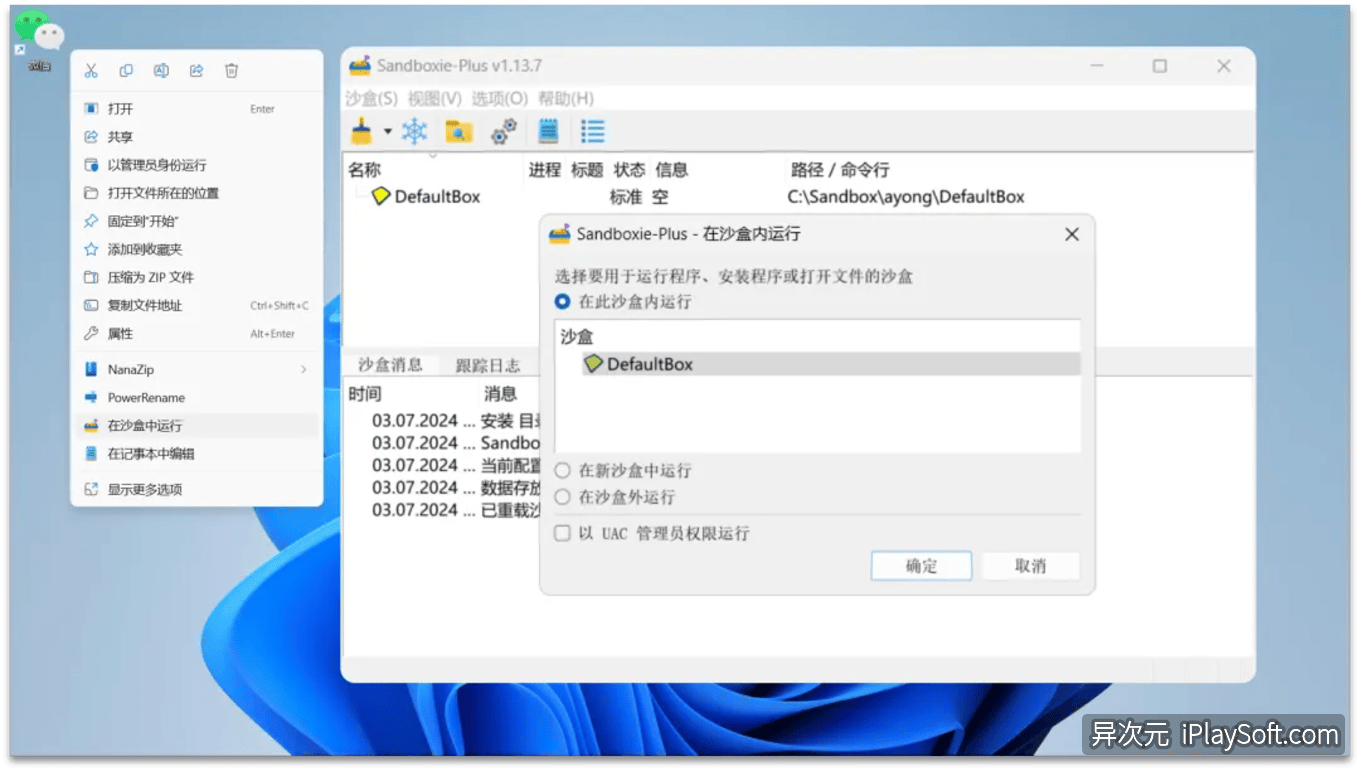Choose 复制文件地址 in context menu

tap(196, 305)
